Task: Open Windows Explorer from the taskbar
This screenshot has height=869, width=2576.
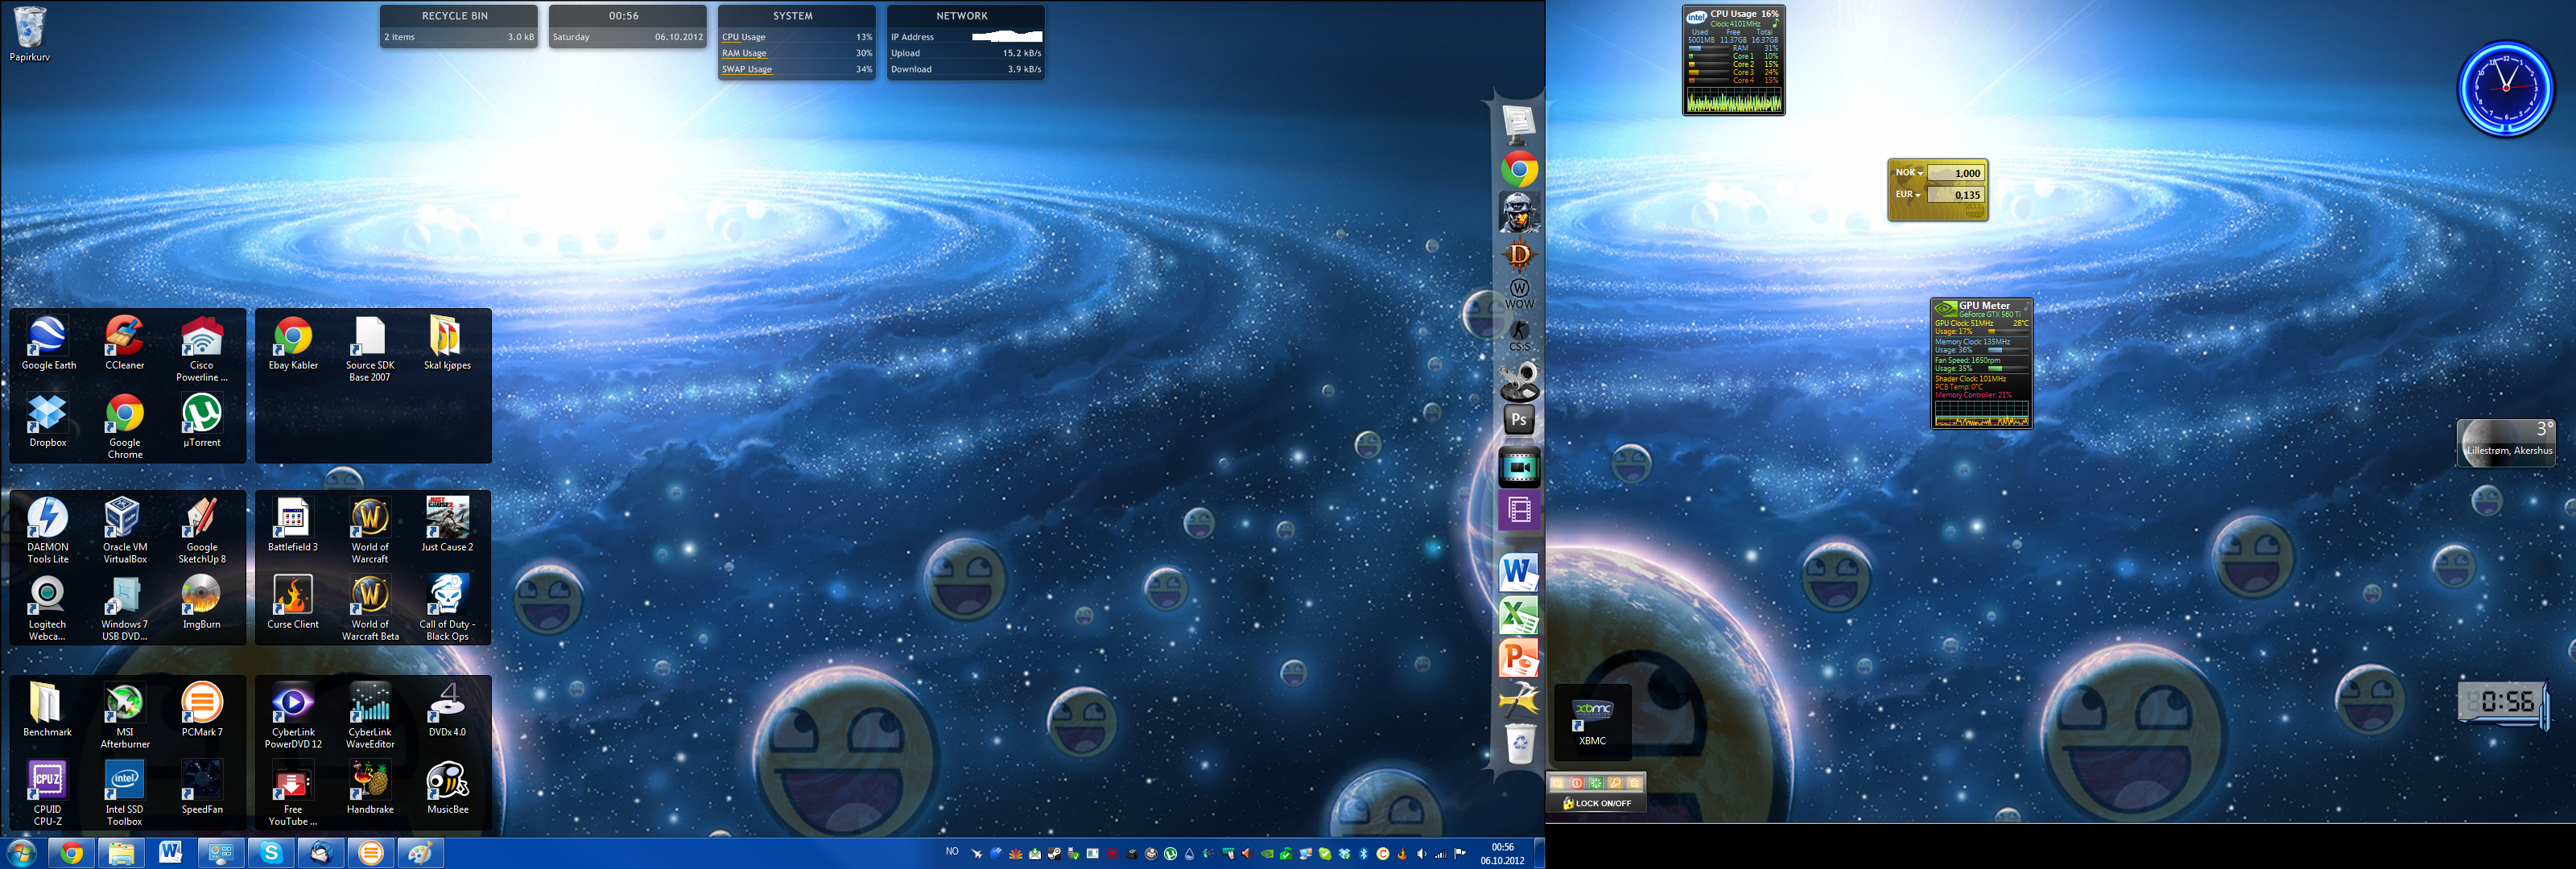Action: (x=121, y=853)
